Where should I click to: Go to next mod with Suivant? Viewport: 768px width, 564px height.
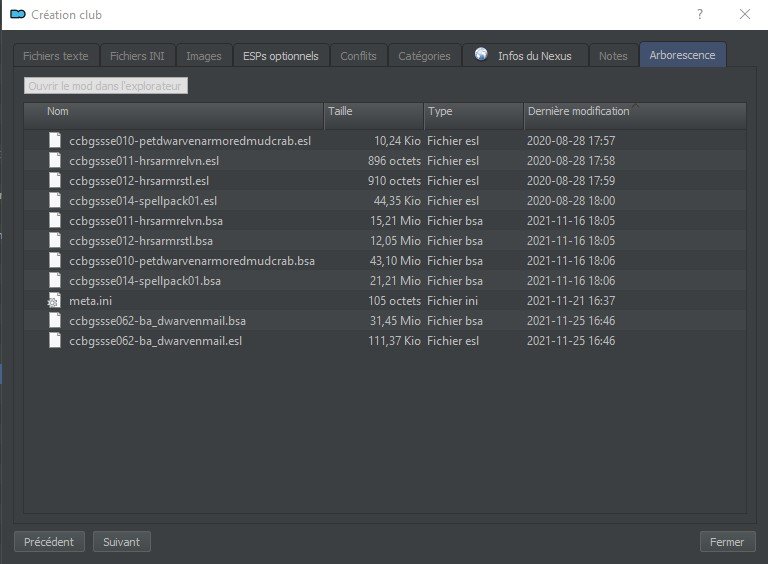point(121,541)
